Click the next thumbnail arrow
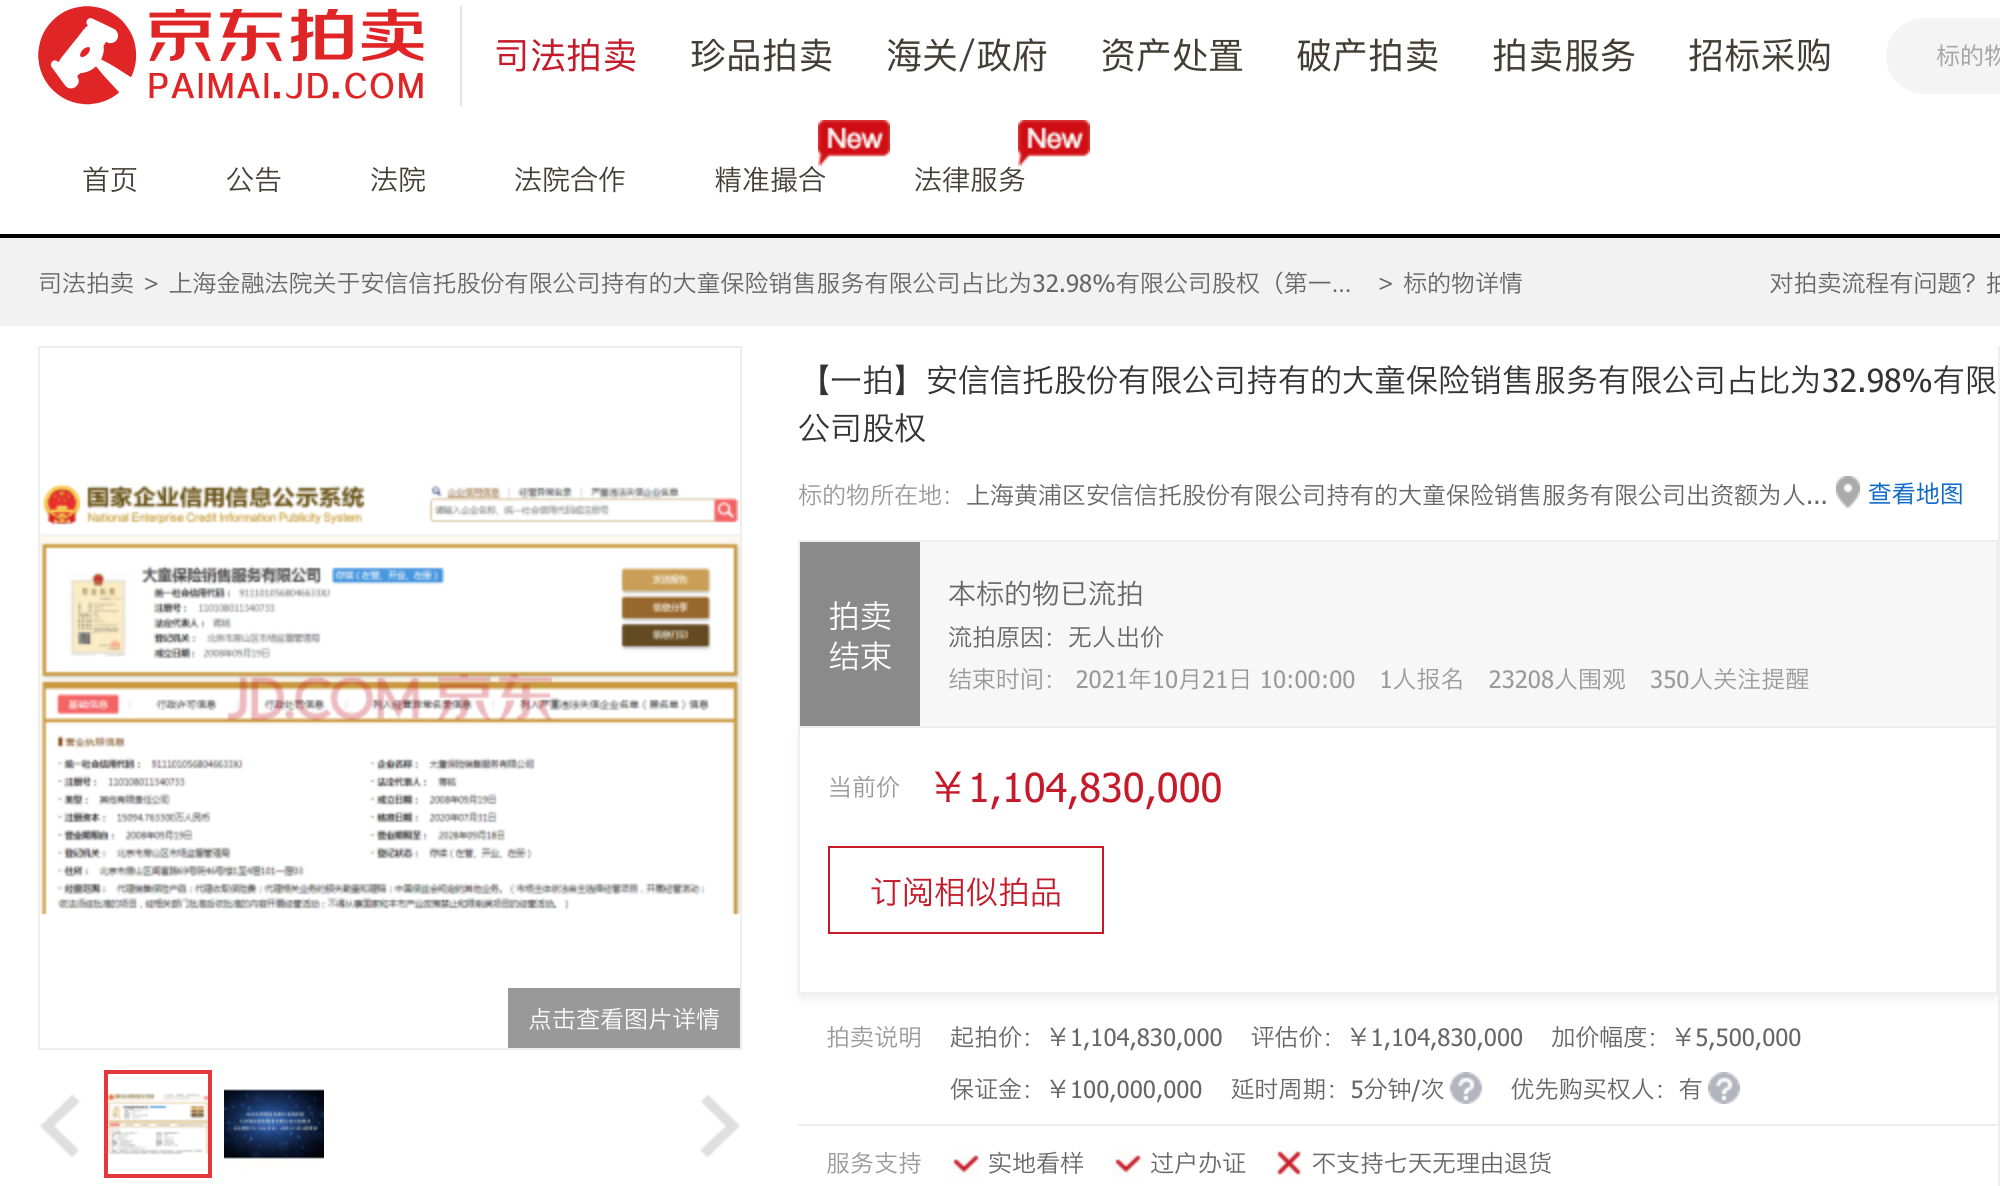2000x1186 pixels. coord(719,1125)
